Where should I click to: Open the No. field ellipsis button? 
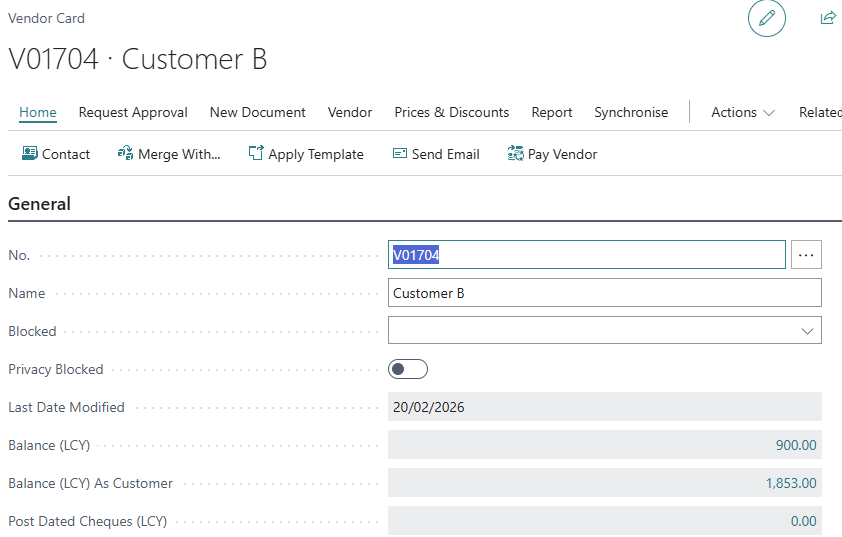pyautogui.click(x=806, y=255)
